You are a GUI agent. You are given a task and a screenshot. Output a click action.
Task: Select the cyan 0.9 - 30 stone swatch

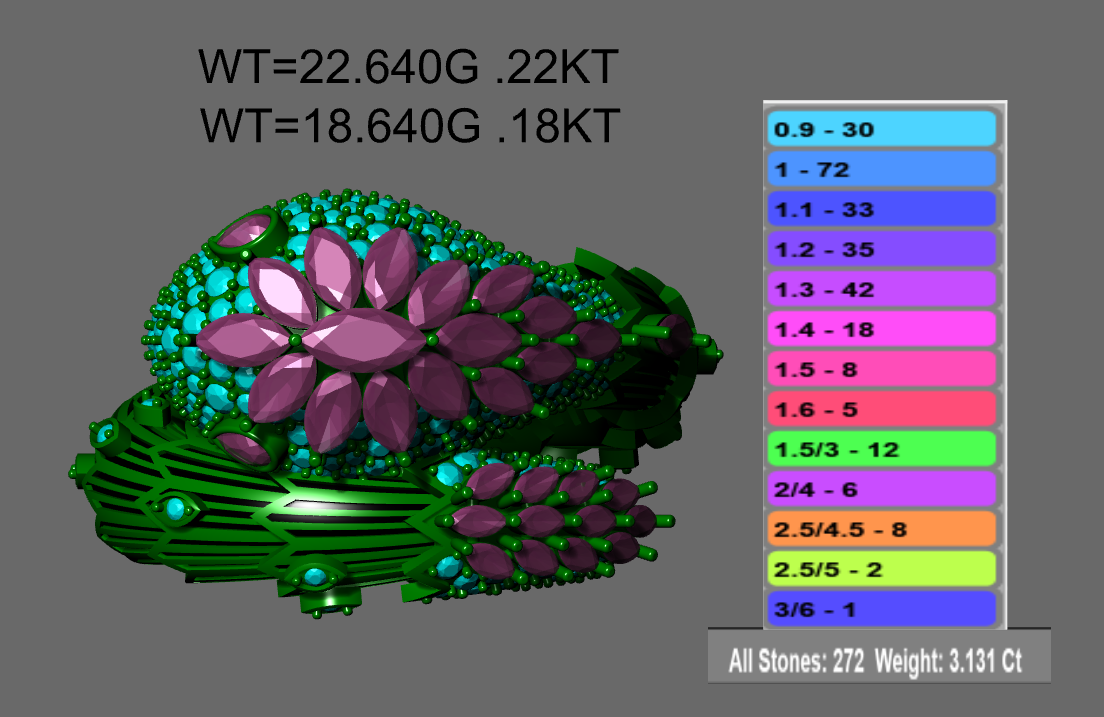tap(882, 129)
